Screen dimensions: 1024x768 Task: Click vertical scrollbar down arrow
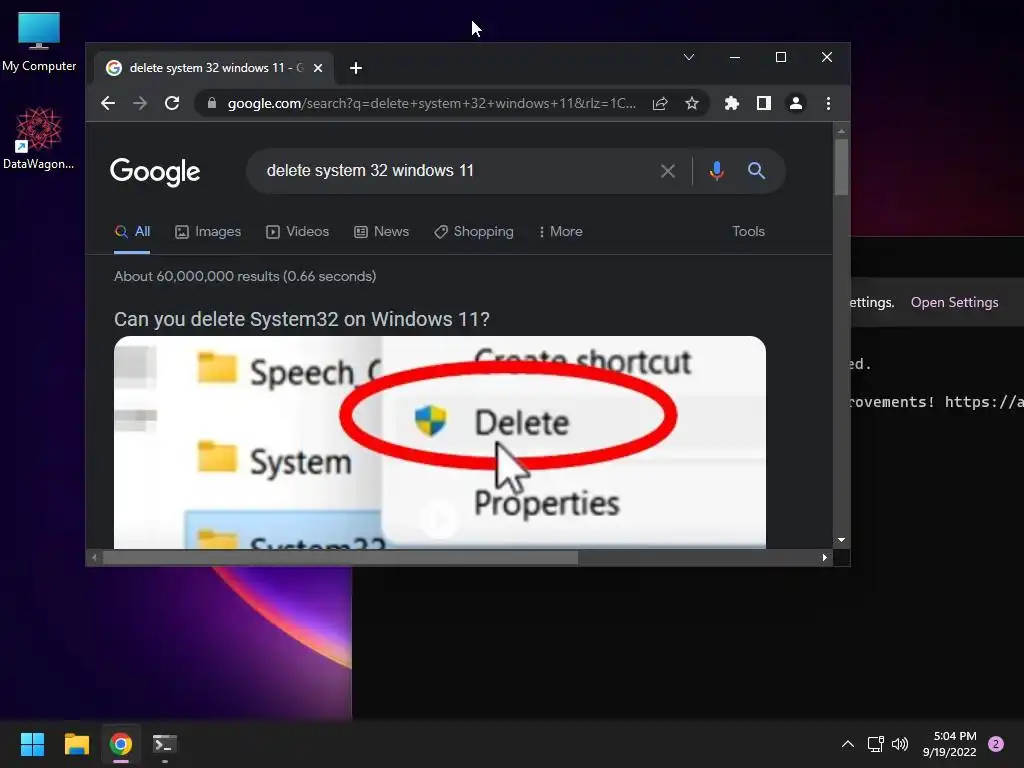(841, 540)
